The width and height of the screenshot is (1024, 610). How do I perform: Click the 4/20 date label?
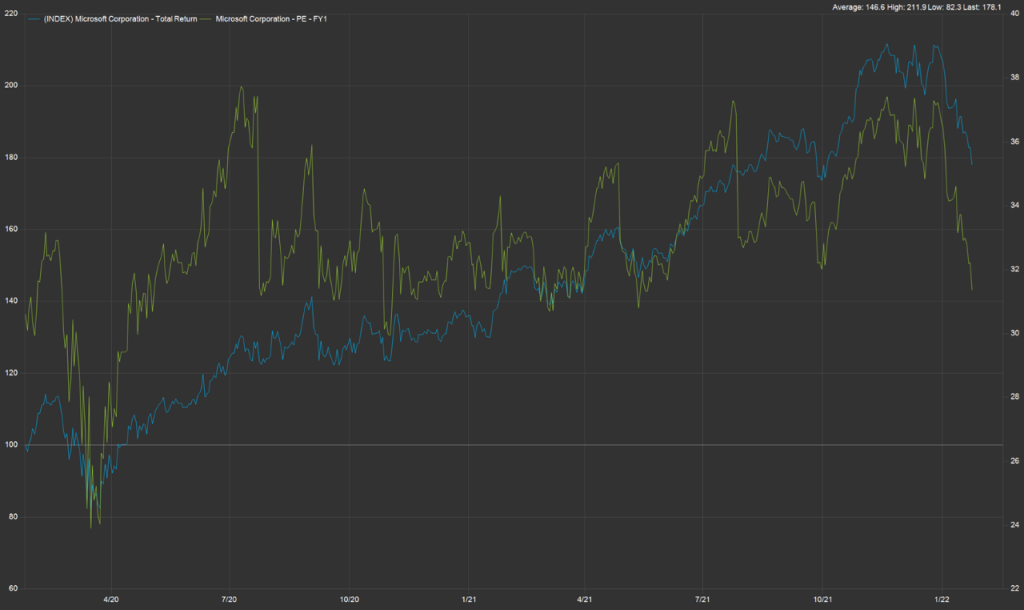coord(111,599)
